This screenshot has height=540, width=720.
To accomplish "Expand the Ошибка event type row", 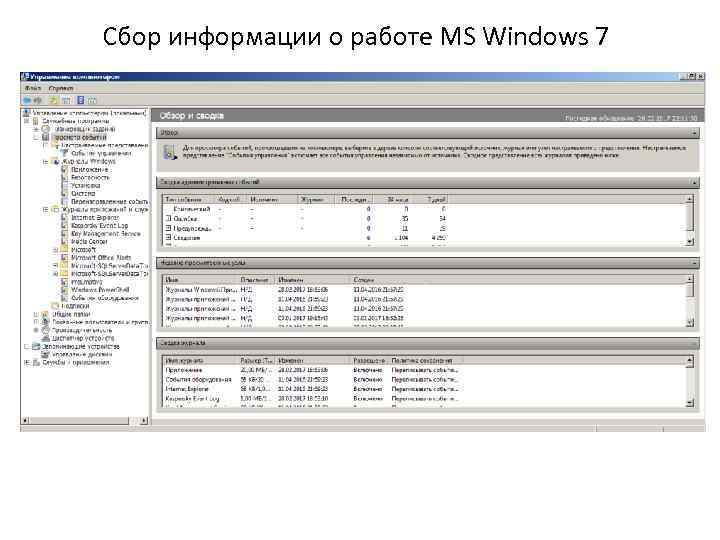I will coord(169,219).
